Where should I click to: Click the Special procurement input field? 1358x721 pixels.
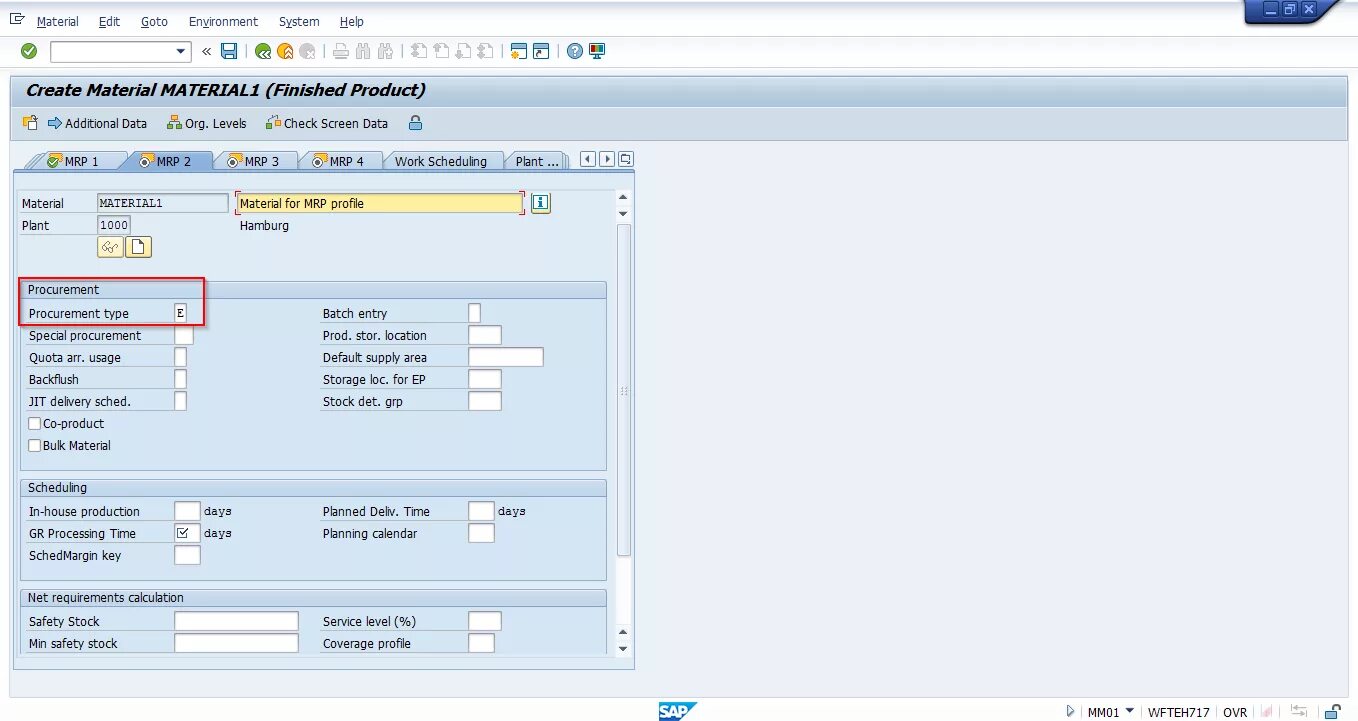(x=184, y=335)
